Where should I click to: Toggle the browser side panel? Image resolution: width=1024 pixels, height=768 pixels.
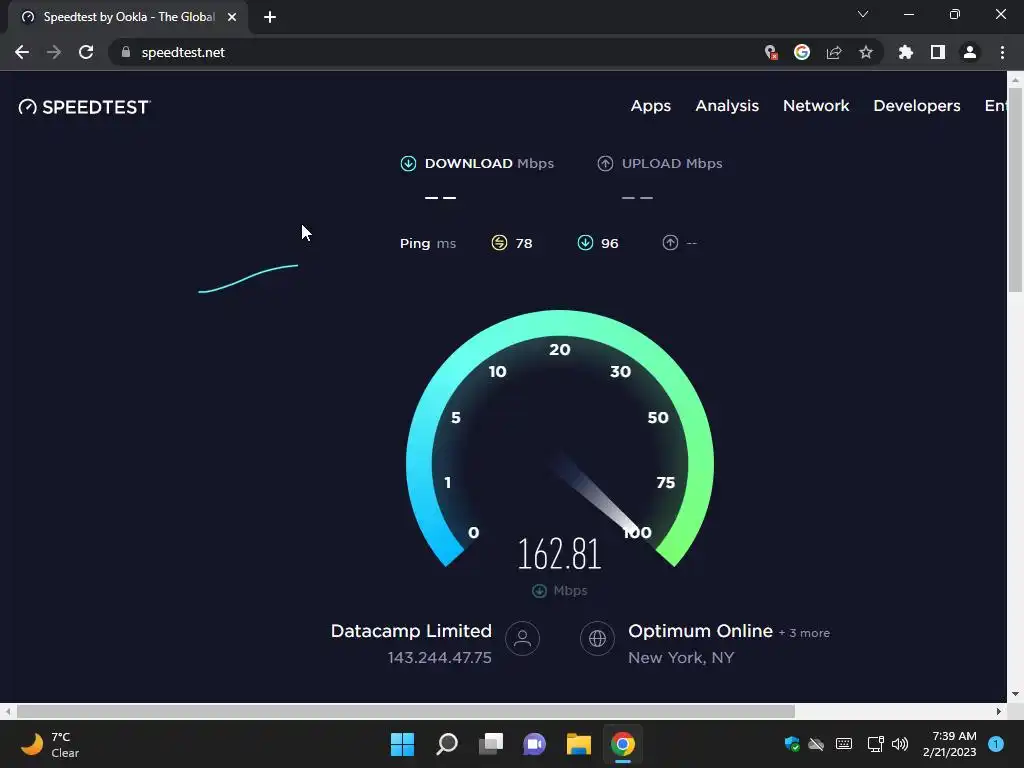coord(938,52)
